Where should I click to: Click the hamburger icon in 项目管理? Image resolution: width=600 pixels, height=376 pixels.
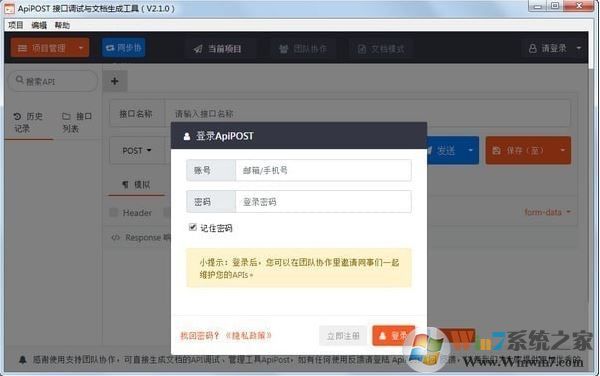tap(23, 48)
